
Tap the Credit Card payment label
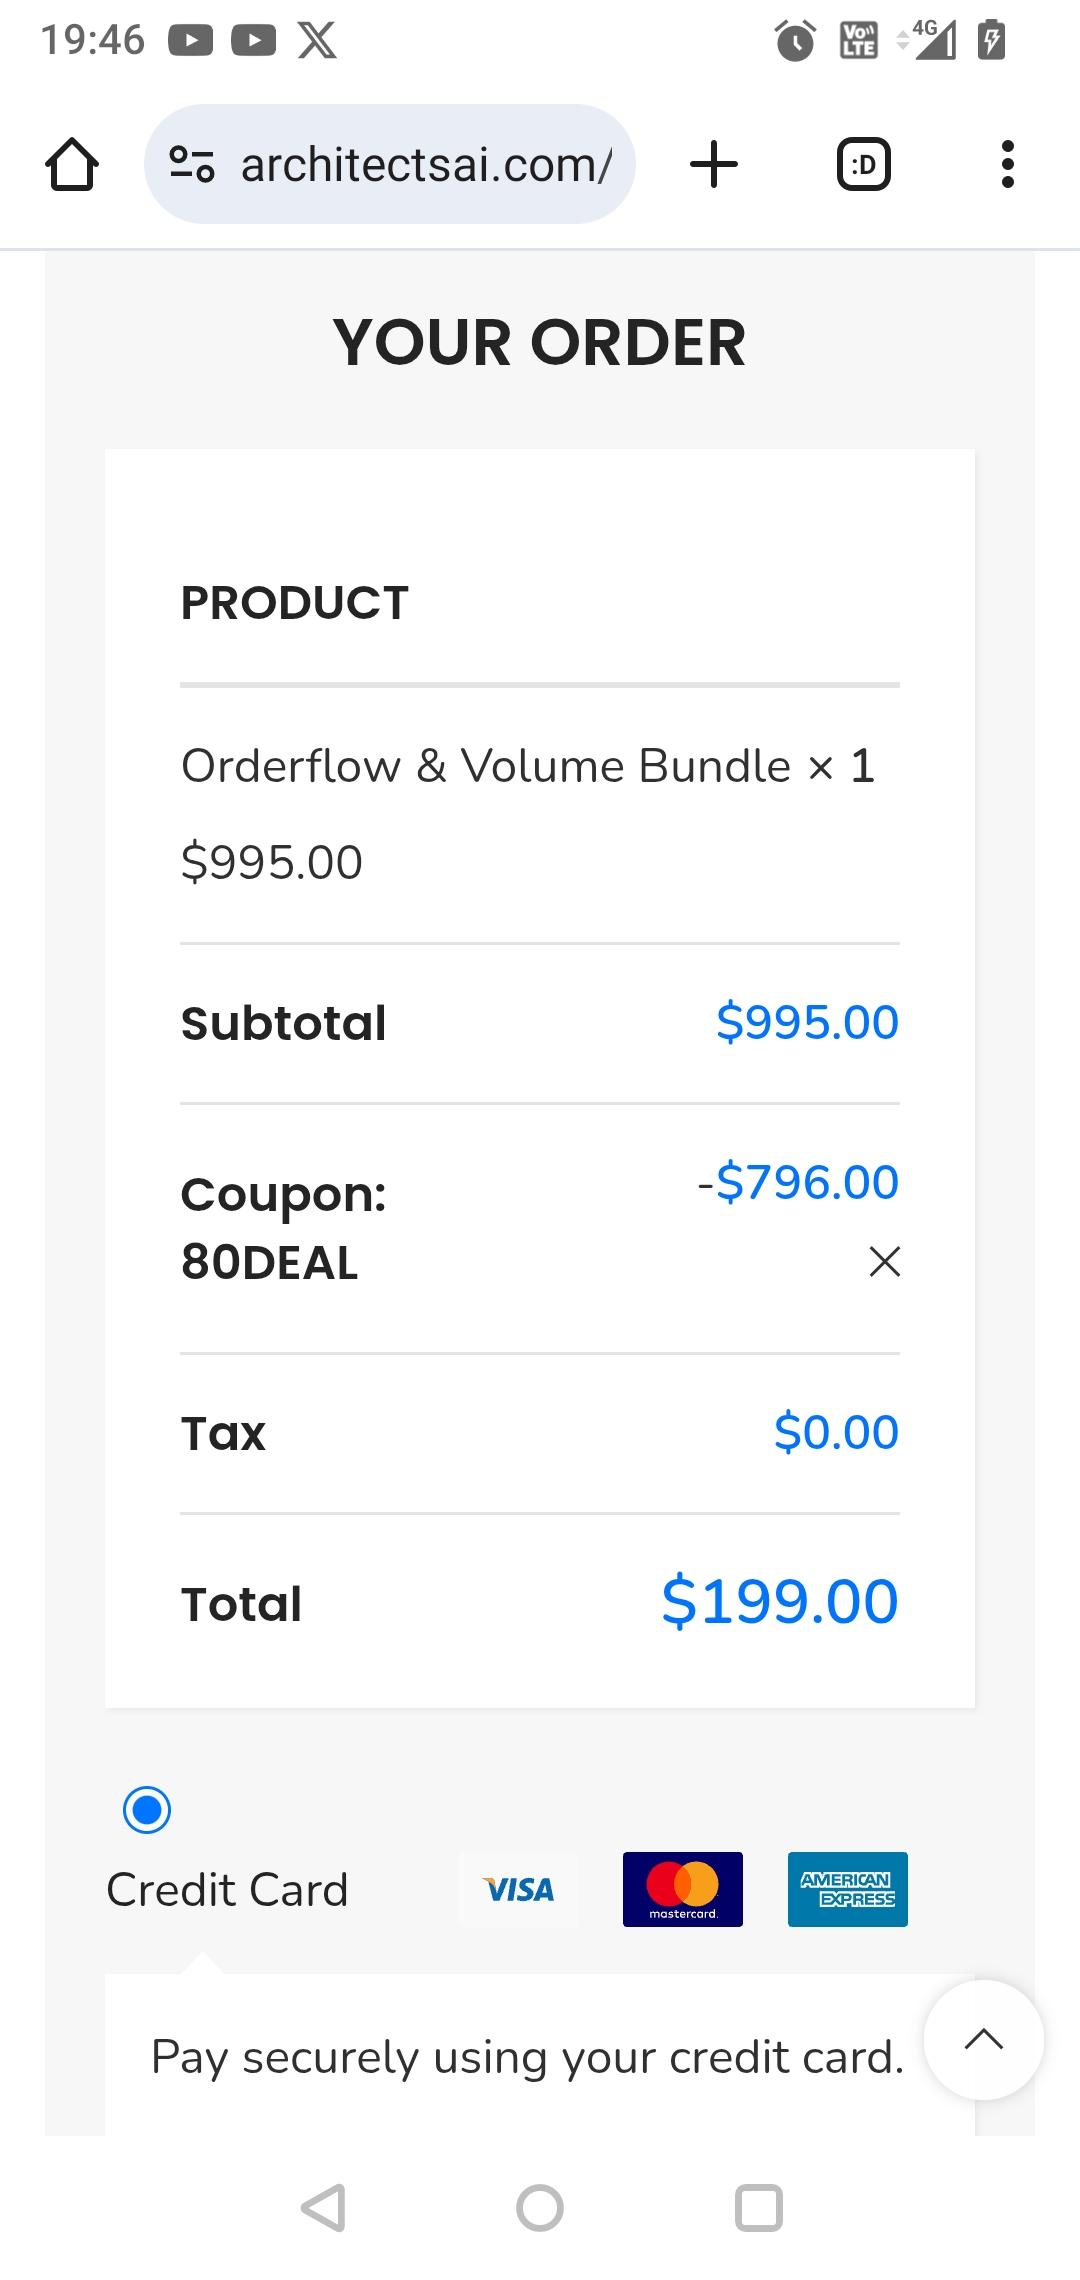click(x=227, y=1890)
